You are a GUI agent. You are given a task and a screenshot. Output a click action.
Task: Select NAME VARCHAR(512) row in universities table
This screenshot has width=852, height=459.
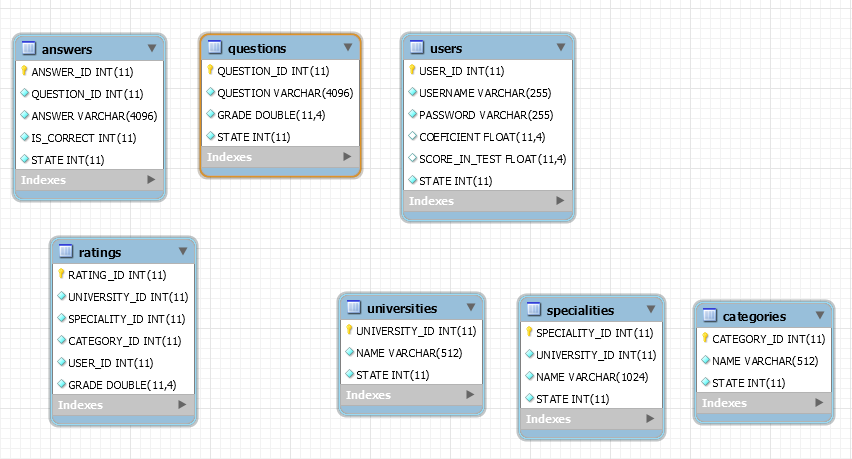tap(411, 353)
